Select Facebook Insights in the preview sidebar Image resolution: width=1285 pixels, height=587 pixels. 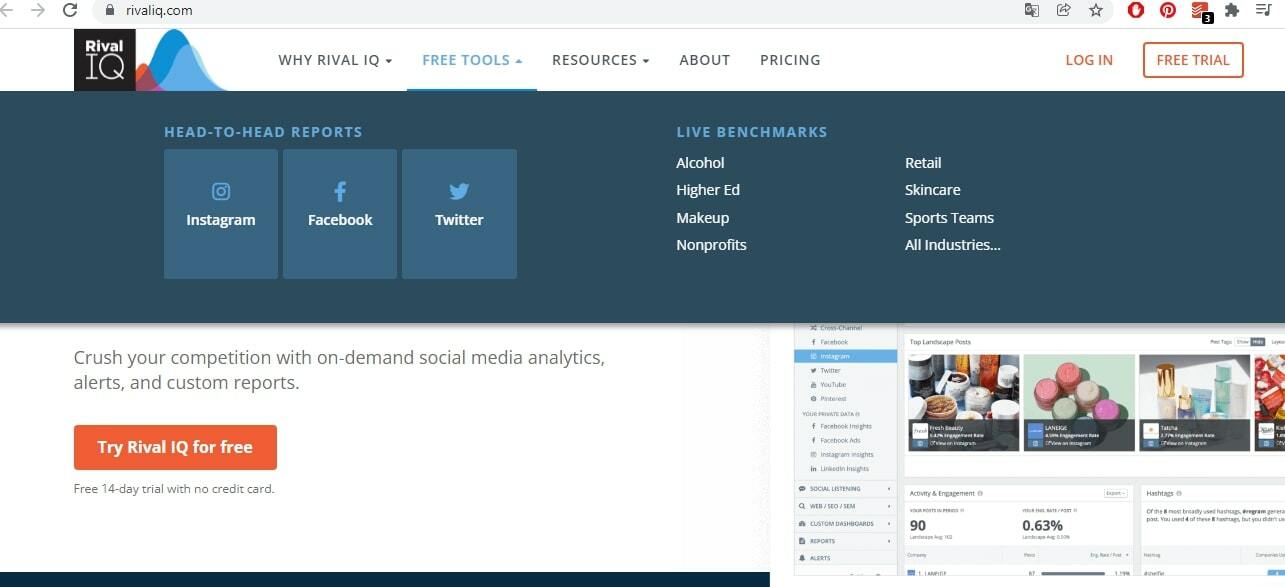pyautogui.click(x=846, y=426)
